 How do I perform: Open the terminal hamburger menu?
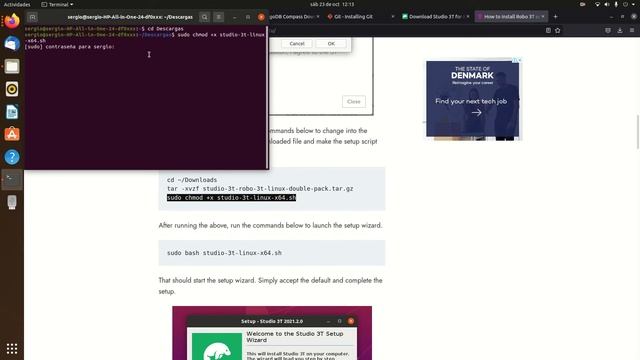219,17
